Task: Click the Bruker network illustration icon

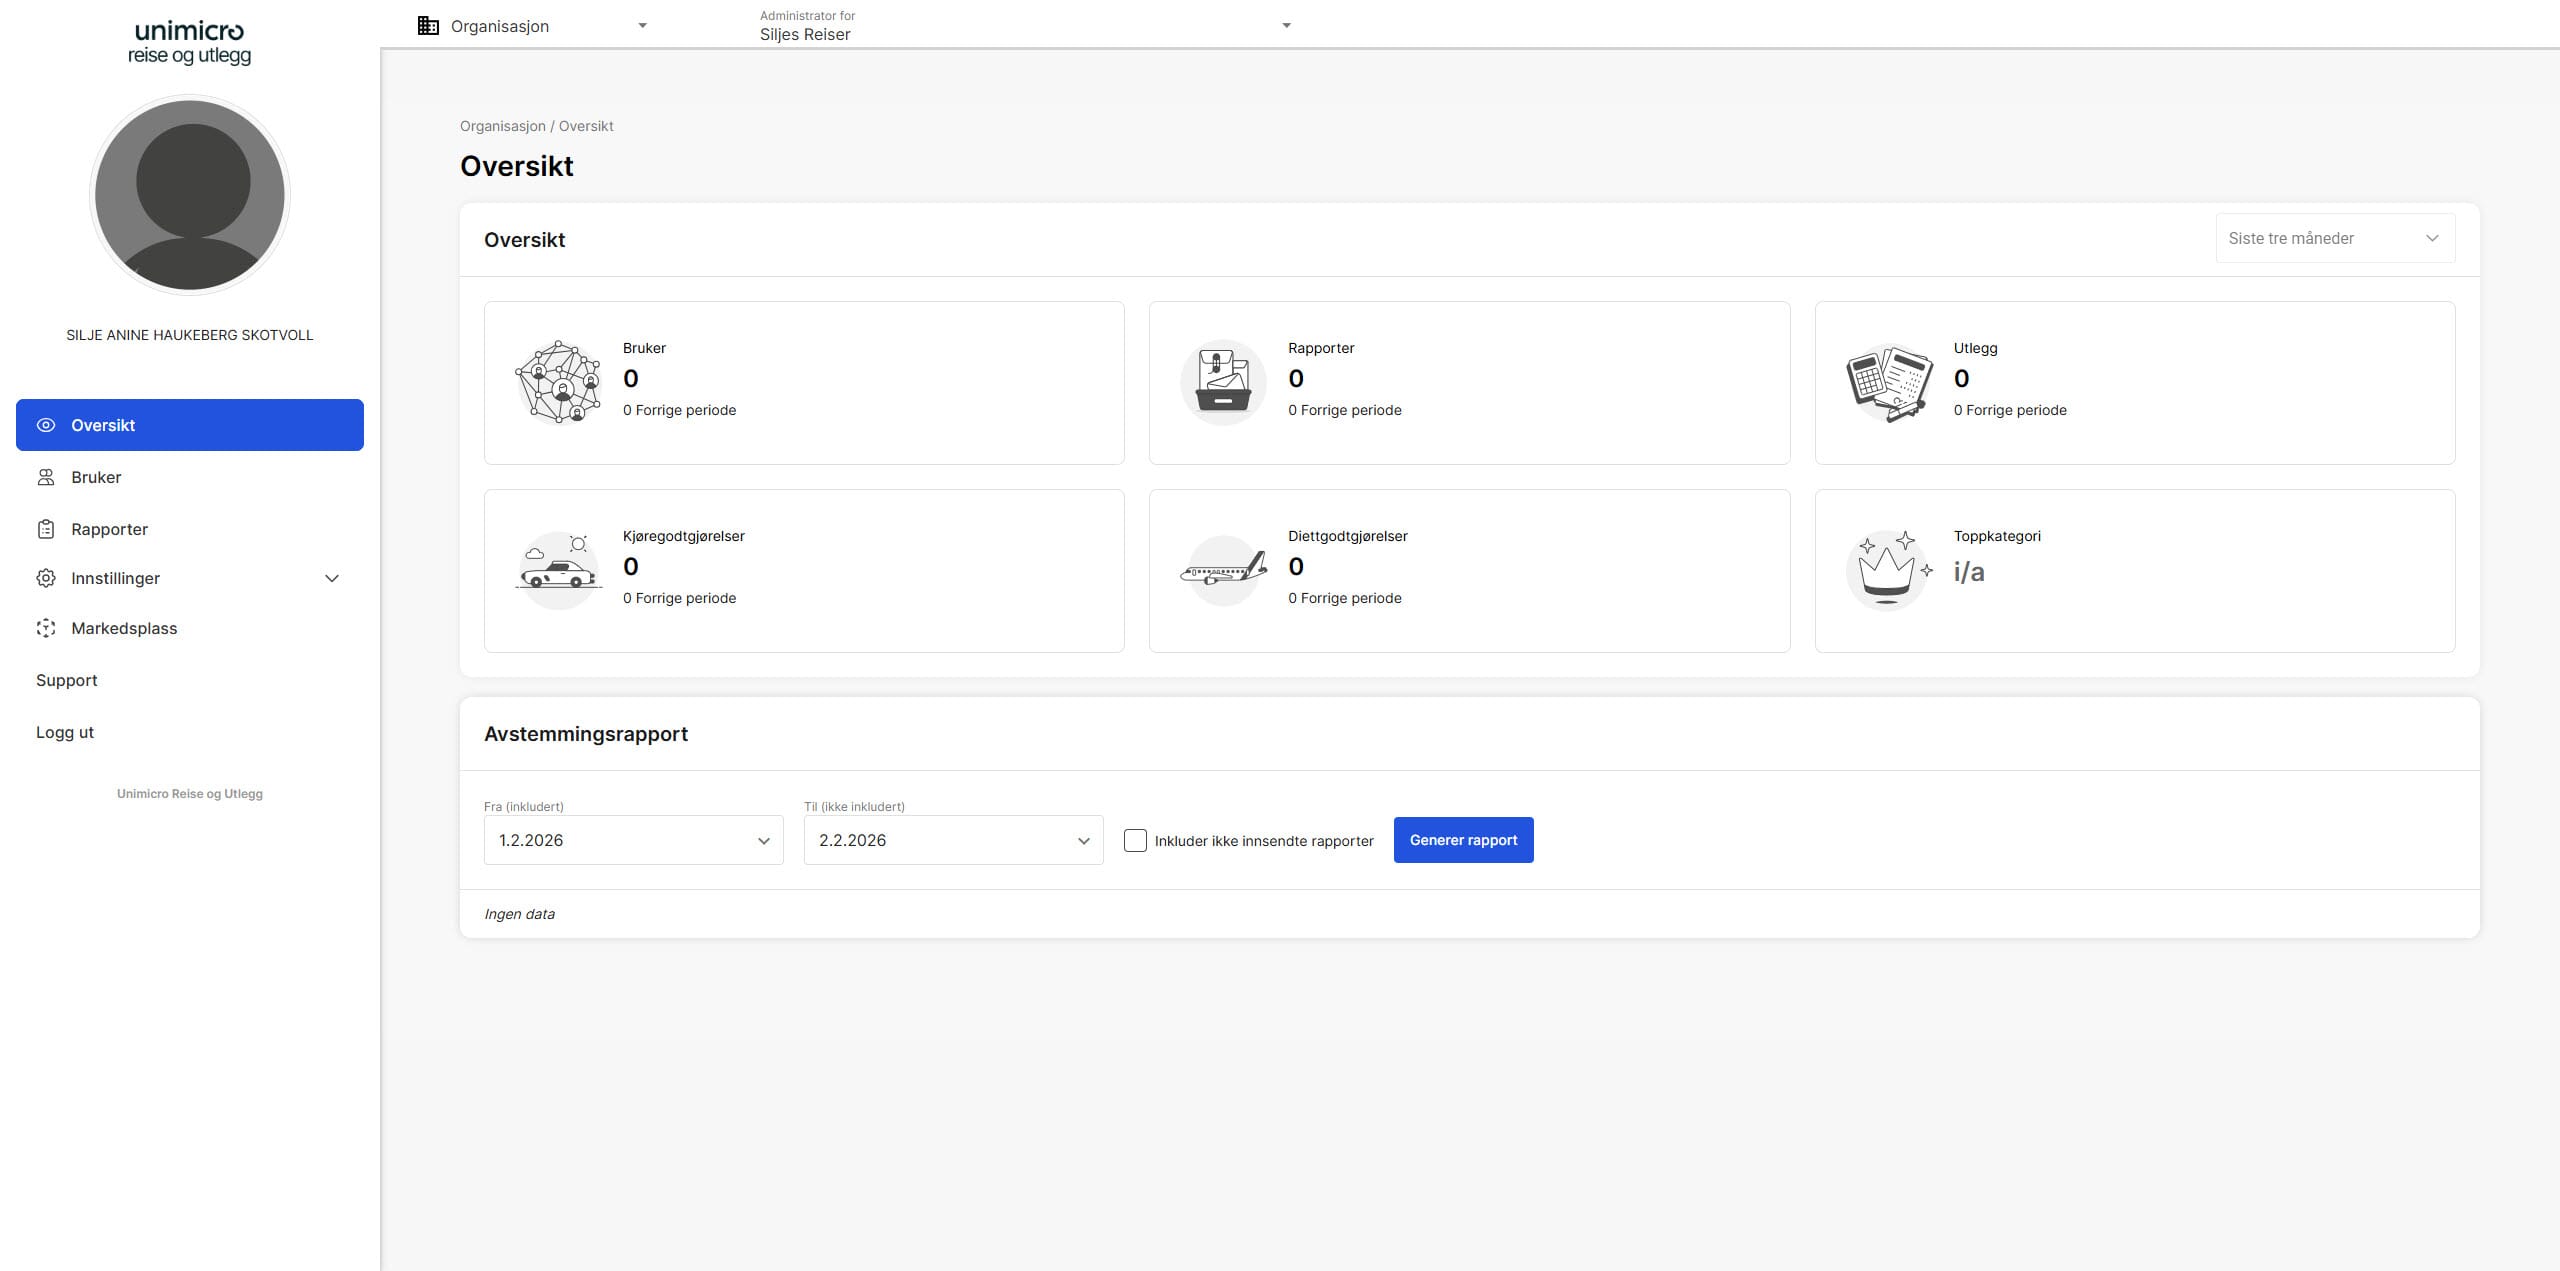Action: click(558, 382)
